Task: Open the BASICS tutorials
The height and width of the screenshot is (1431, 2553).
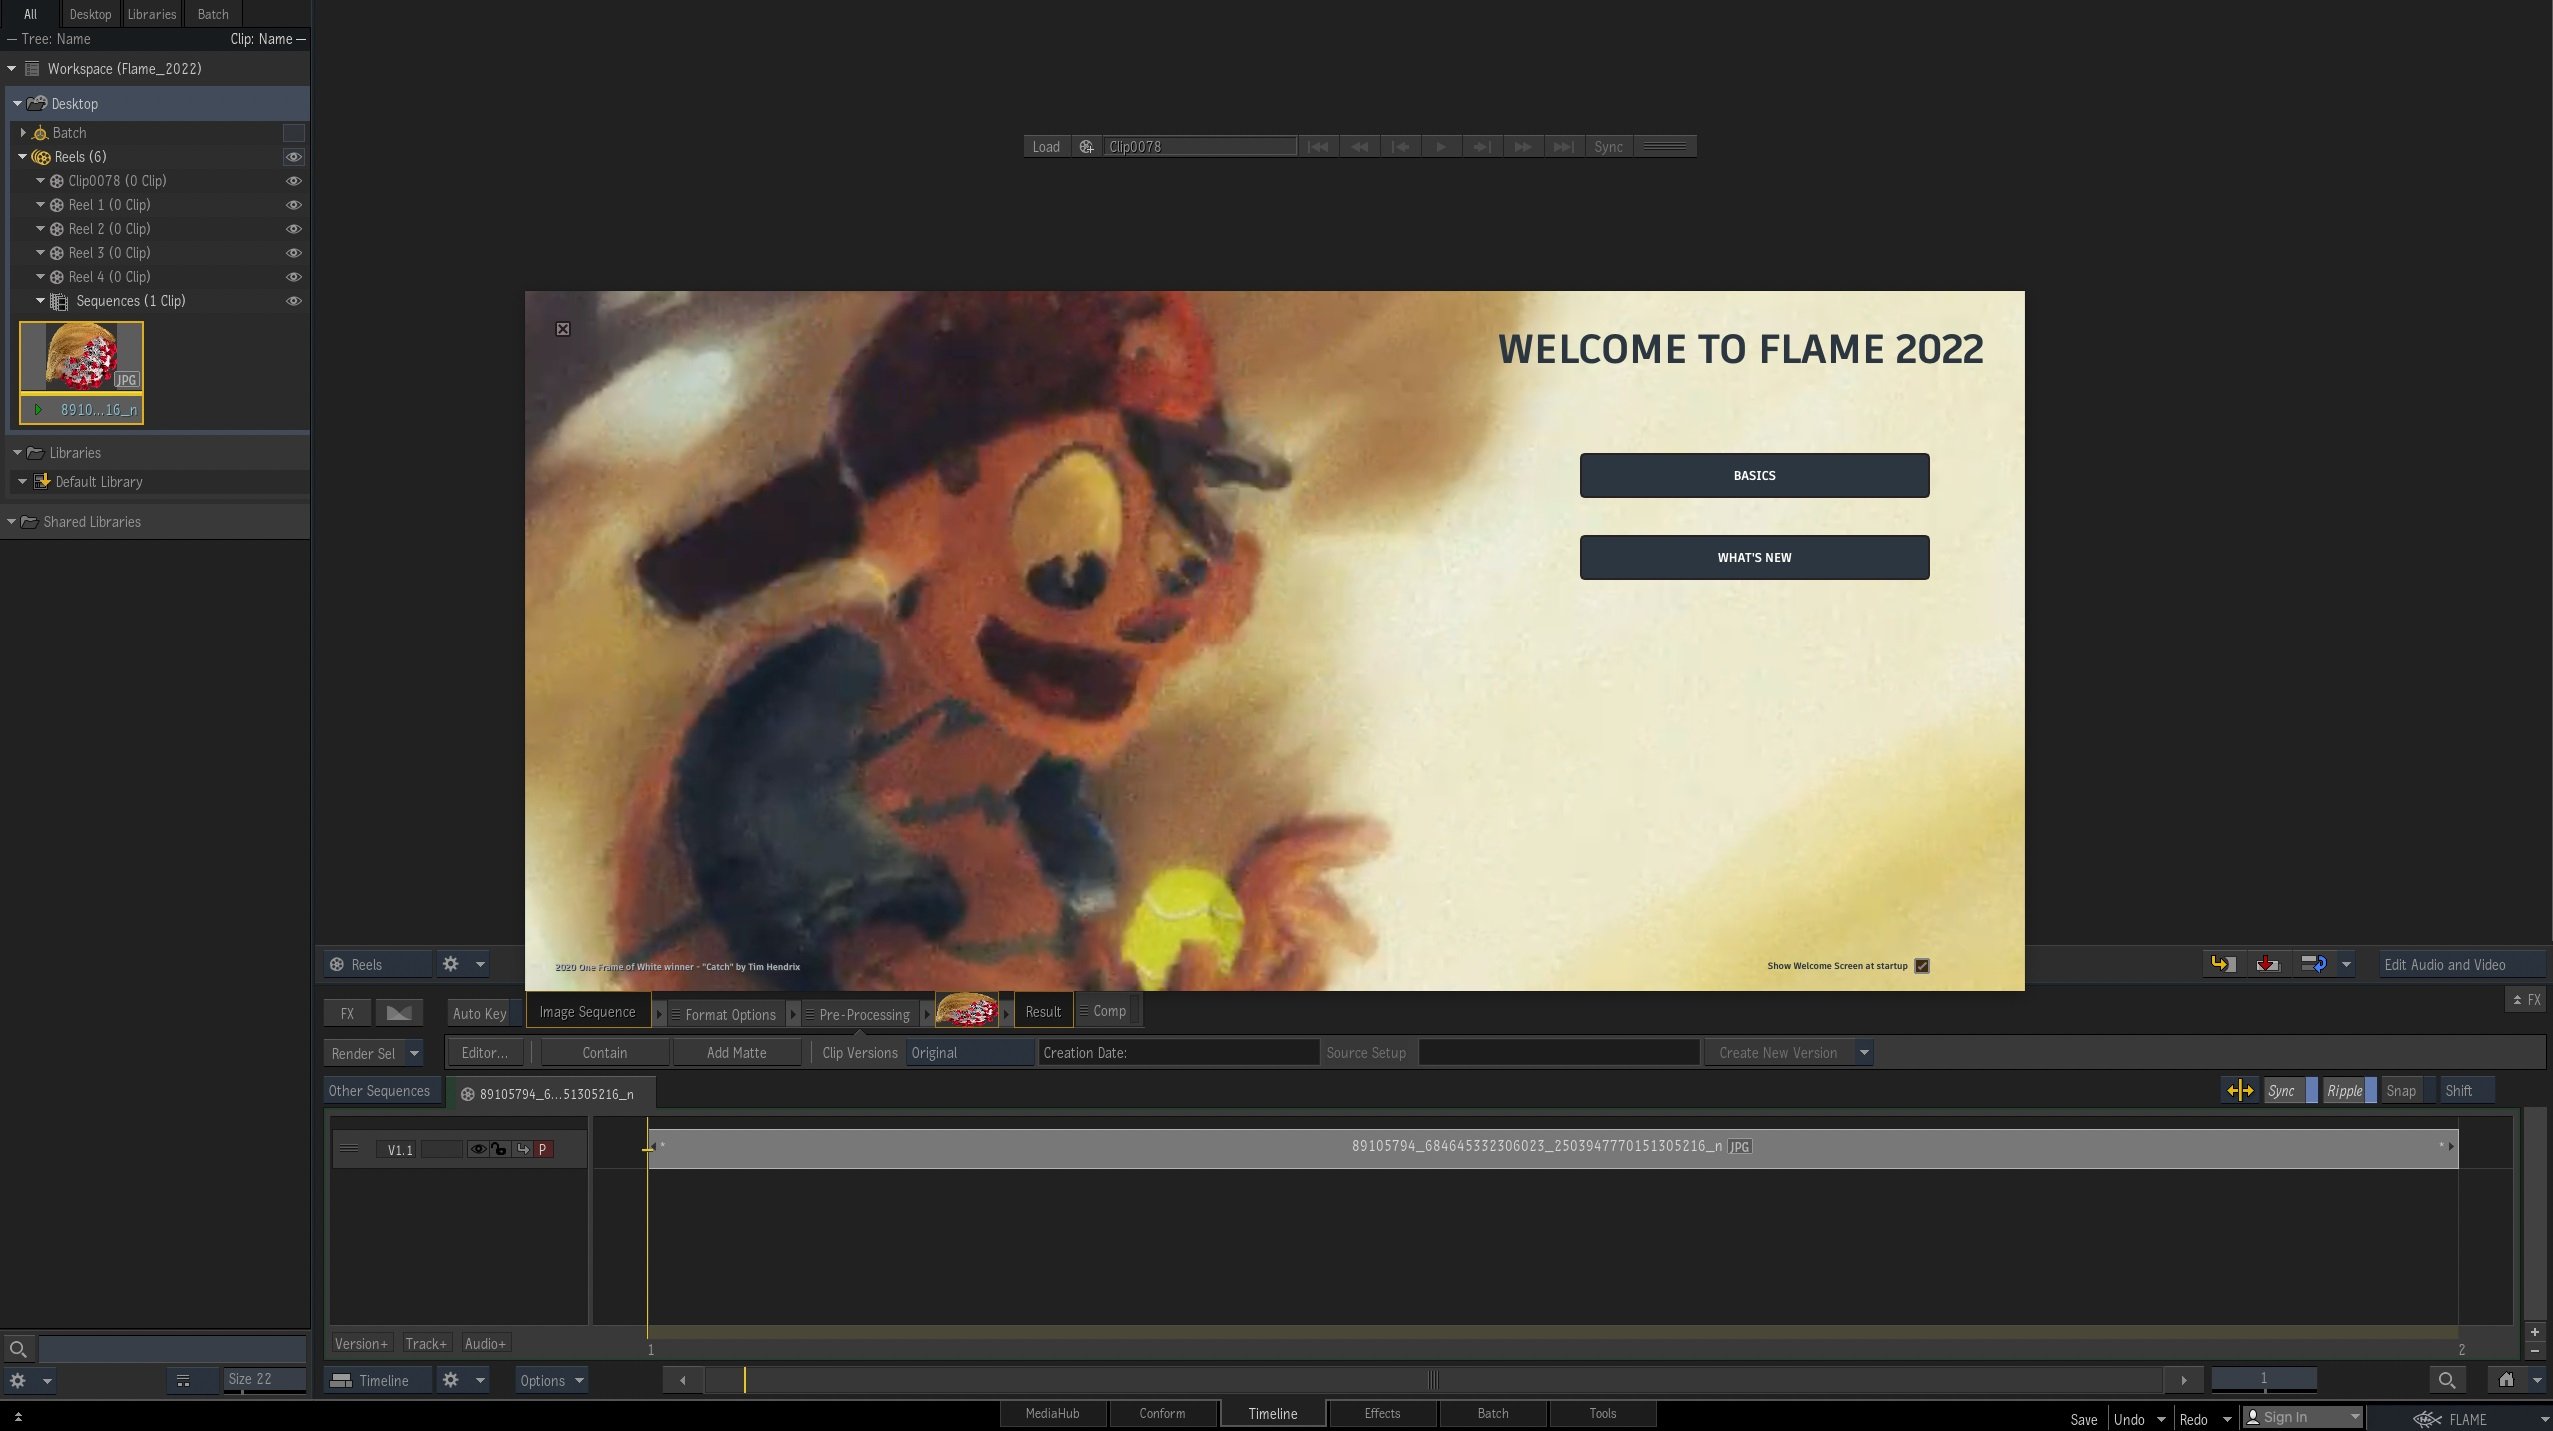Action: tap(1754, 475)
